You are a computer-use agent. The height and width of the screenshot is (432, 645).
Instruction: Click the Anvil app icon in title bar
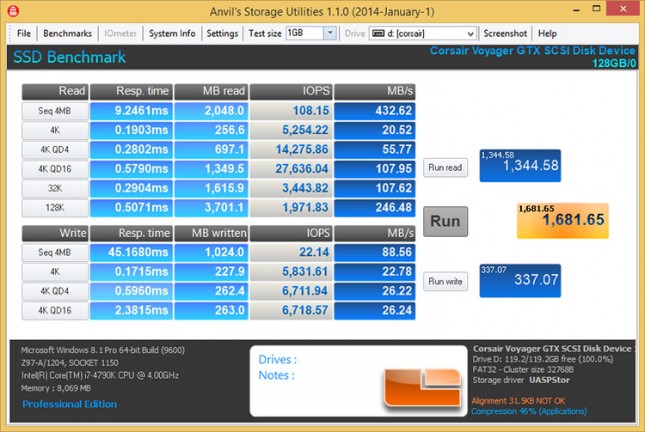(x=13, y=11)
